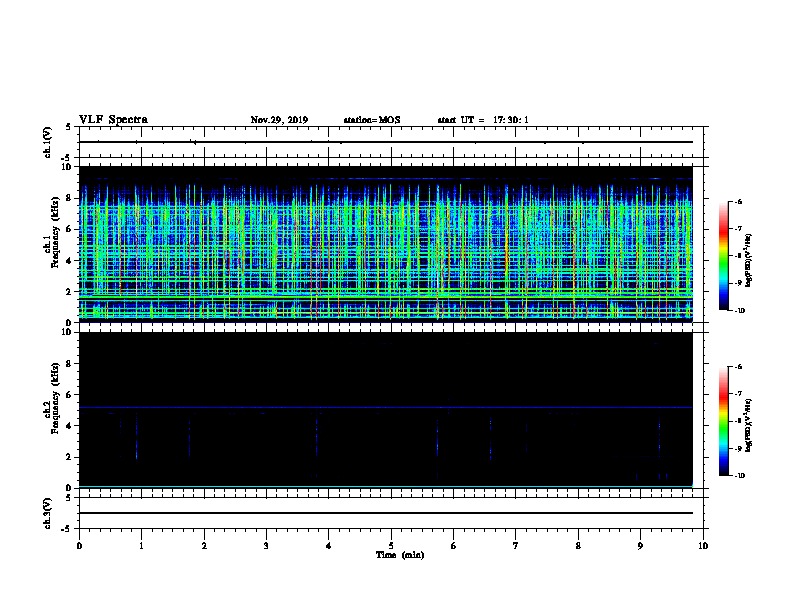Click the "6" kHz tick of ch.2 spectrogram
The image size is (792, 612).
pyautogui.click(x=70, y=394)
